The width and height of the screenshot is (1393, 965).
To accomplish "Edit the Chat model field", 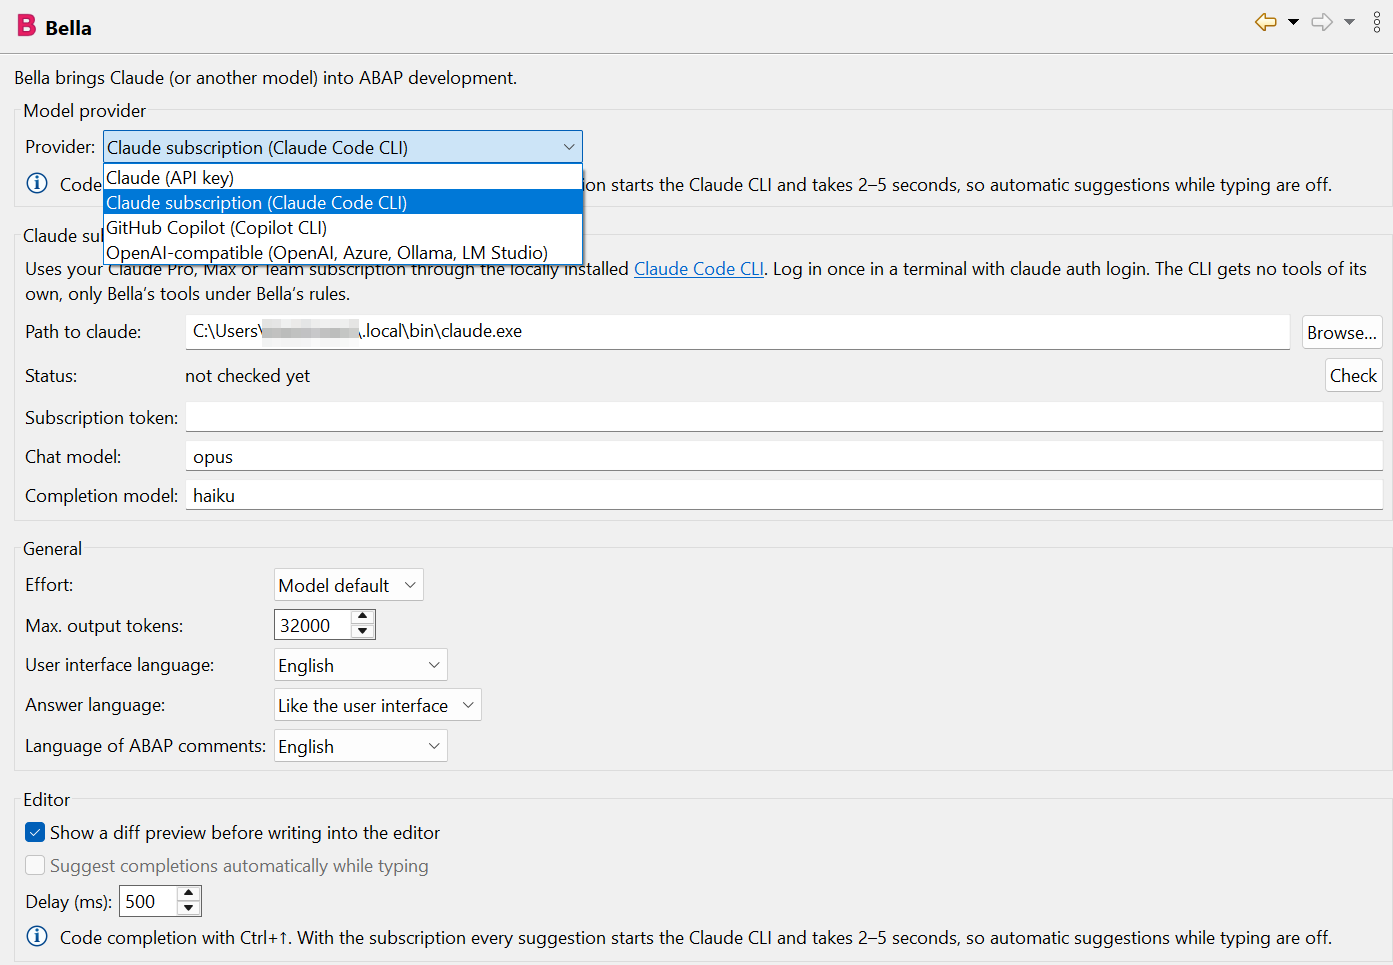I will point(784,456).
